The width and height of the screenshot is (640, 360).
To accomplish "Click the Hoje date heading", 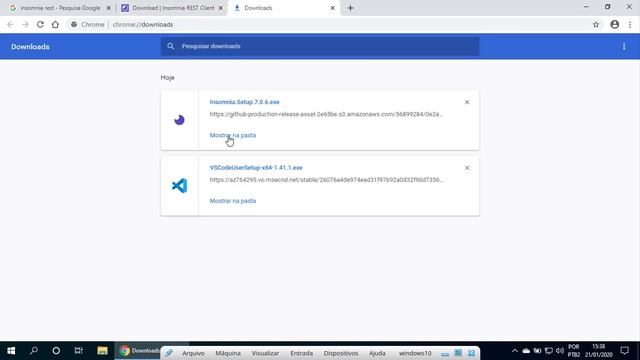I will [x=167, y=78].
